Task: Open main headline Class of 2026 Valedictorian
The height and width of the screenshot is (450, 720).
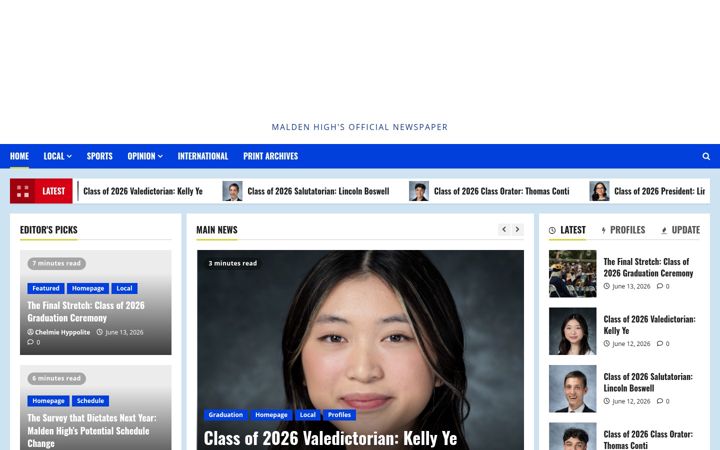Action: (x=330, y=438)
